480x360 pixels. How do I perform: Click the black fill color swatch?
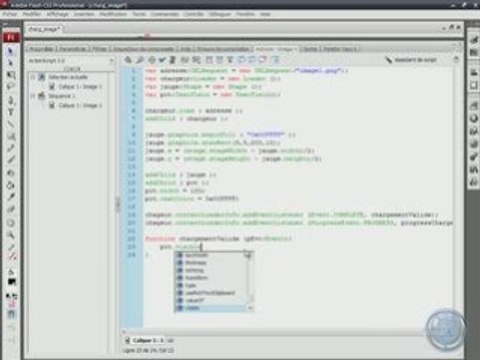point(12,282)
